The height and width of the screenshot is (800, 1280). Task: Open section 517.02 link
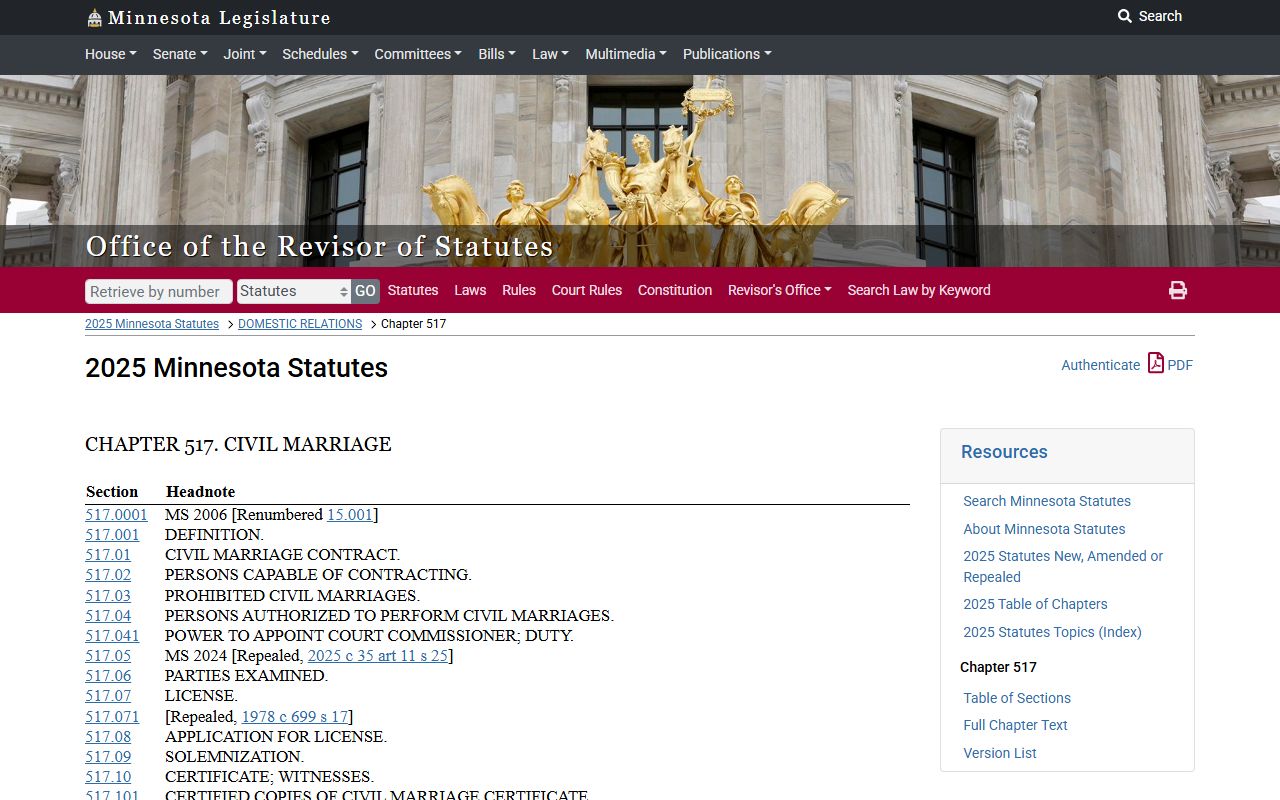click(108, 575)
